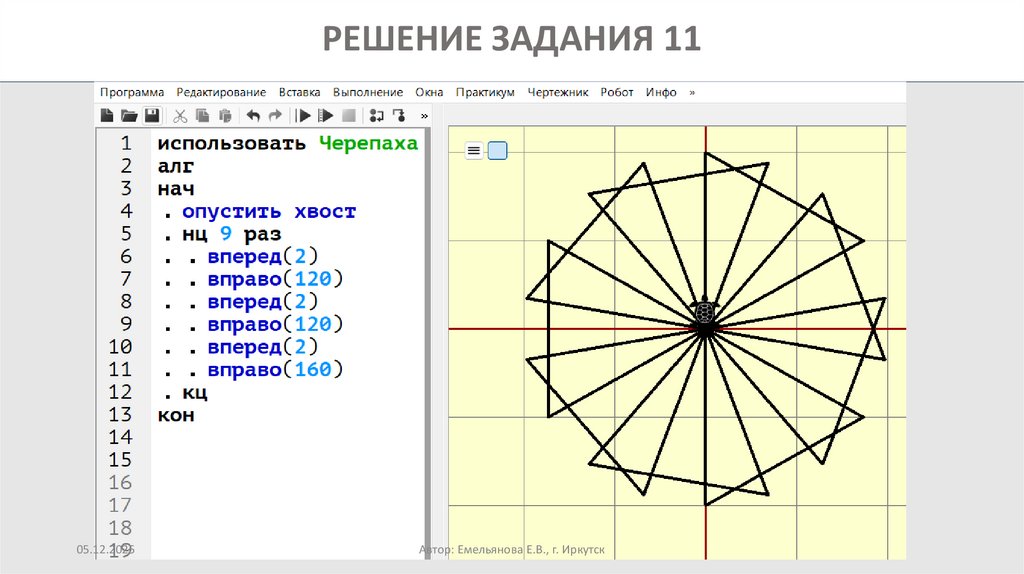
Task: Click the loop count 9 in line 5
Action: pyautogui.click(x=226, y=234)
